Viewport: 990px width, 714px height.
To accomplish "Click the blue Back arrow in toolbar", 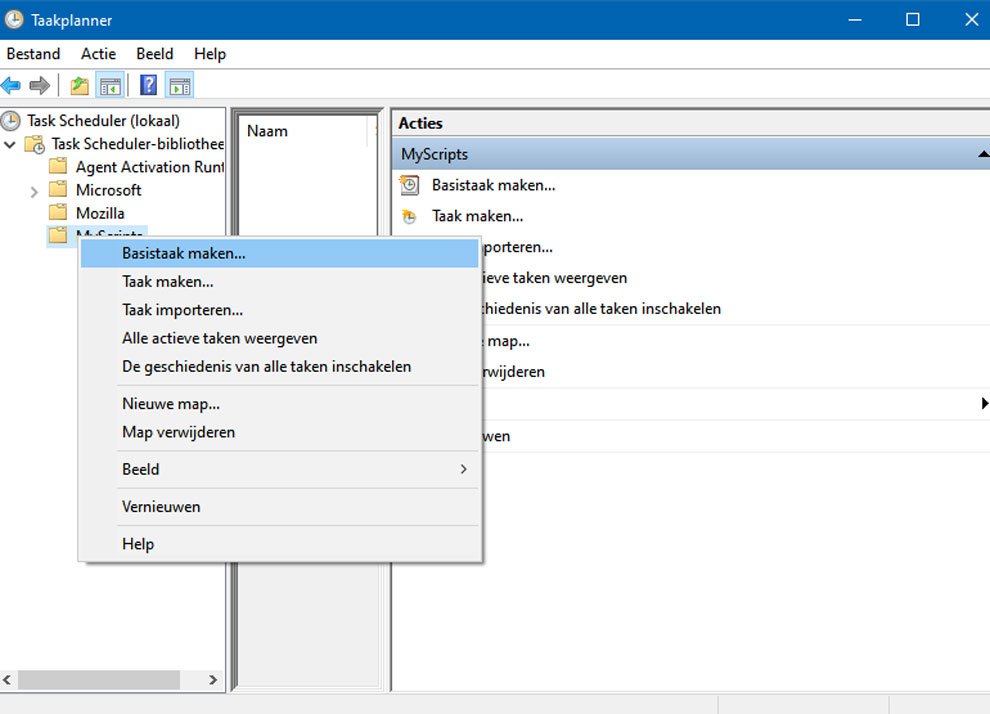I will (x=11, y=85).
